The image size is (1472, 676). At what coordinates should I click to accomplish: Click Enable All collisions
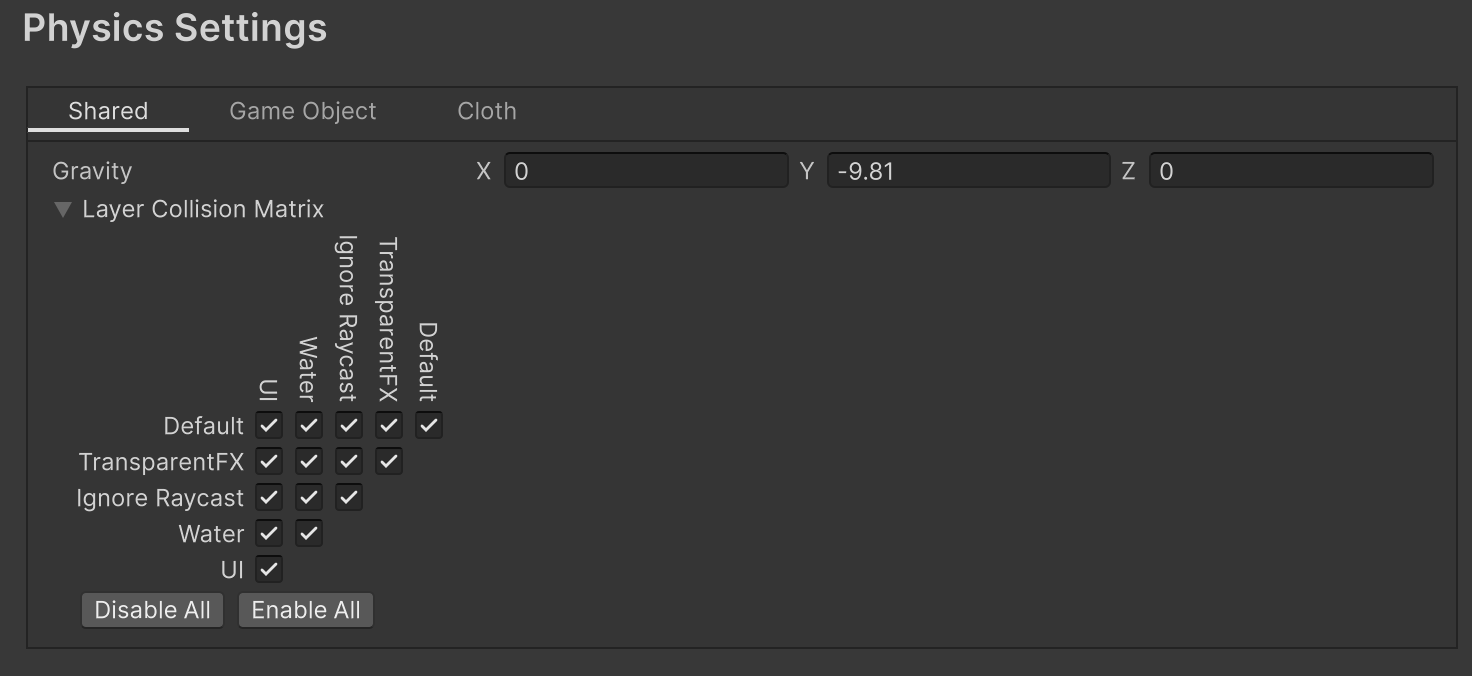[x=306, y=609]
